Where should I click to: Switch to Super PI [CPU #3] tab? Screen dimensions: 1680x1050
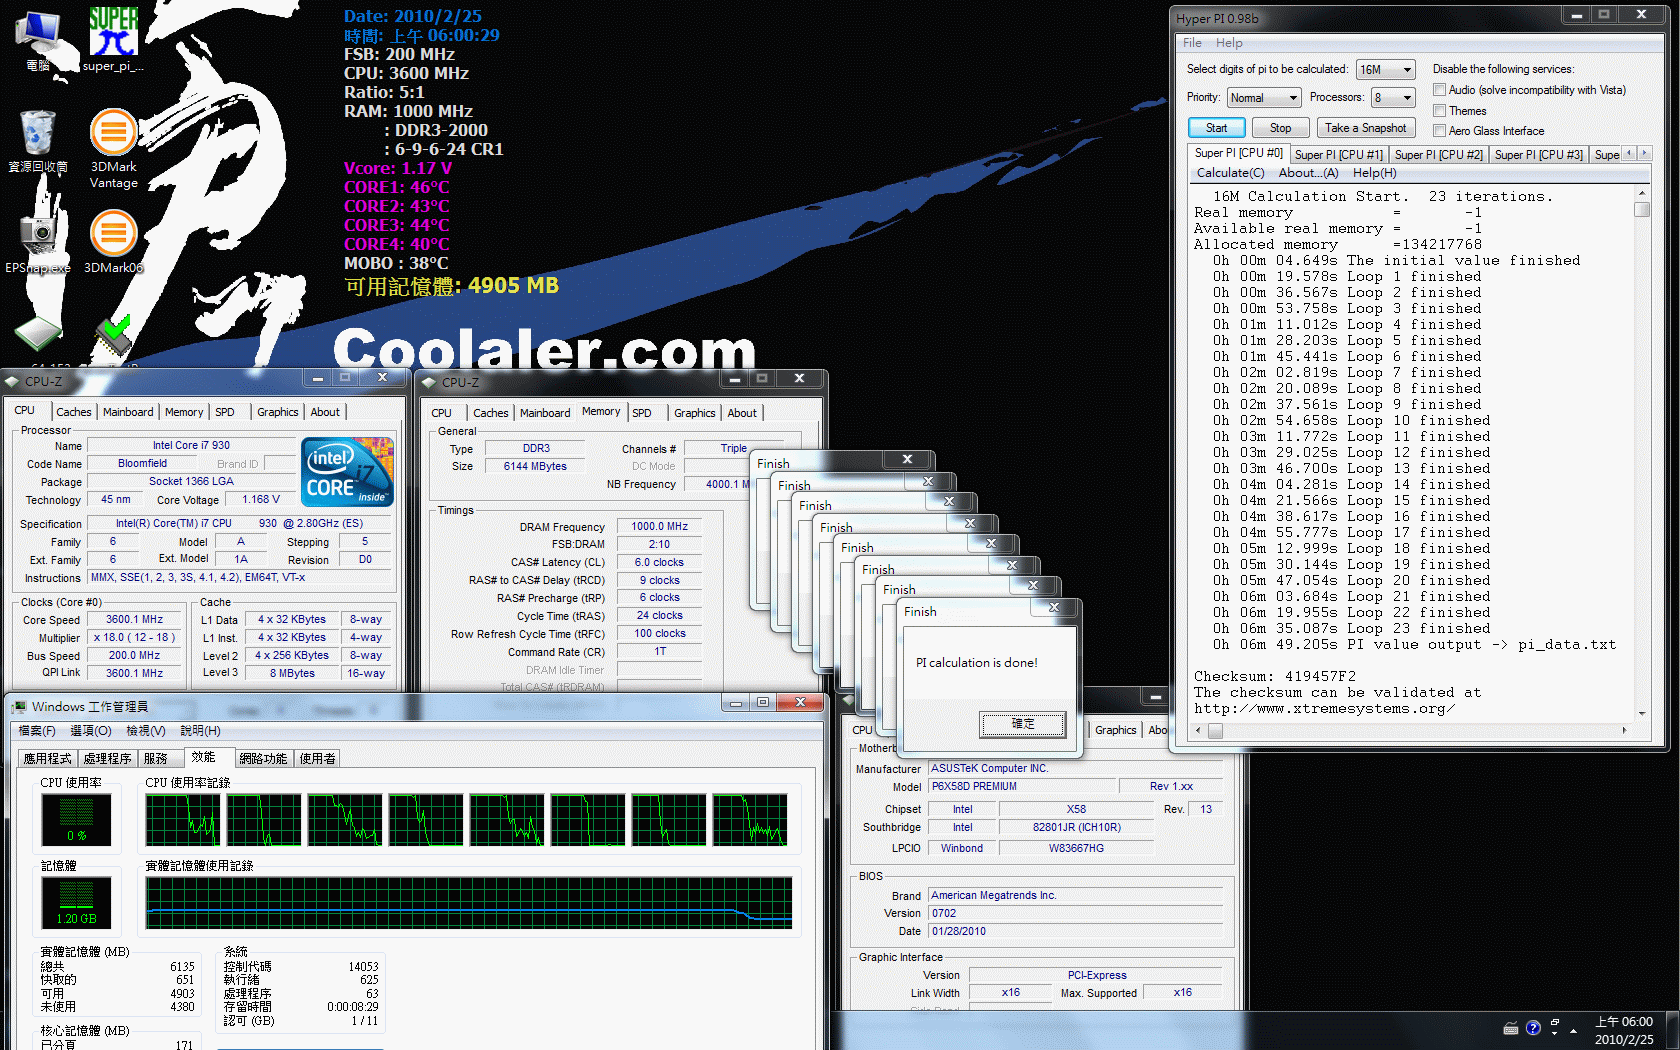[x=1538, y=155]
